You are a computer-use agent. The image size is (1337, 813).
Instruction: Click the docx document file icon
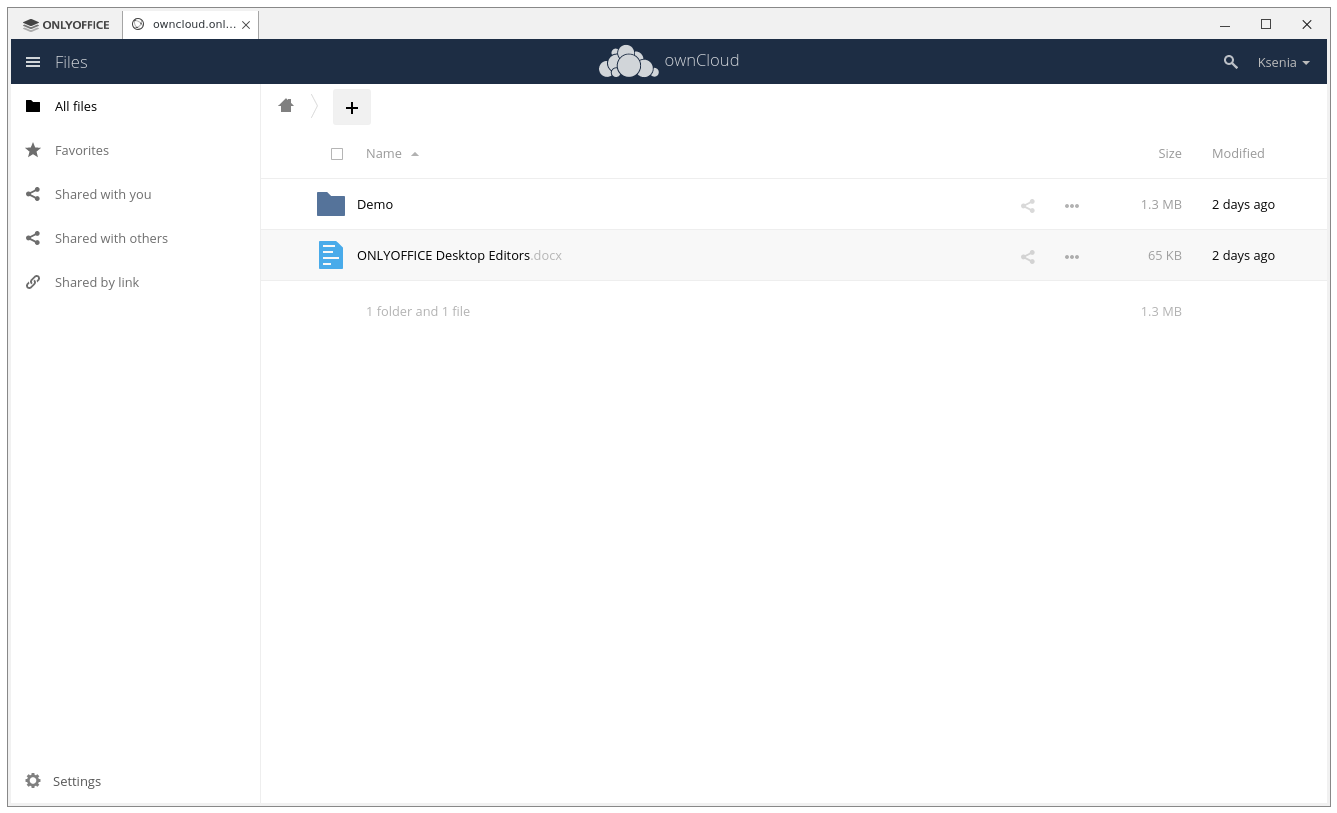331,255
